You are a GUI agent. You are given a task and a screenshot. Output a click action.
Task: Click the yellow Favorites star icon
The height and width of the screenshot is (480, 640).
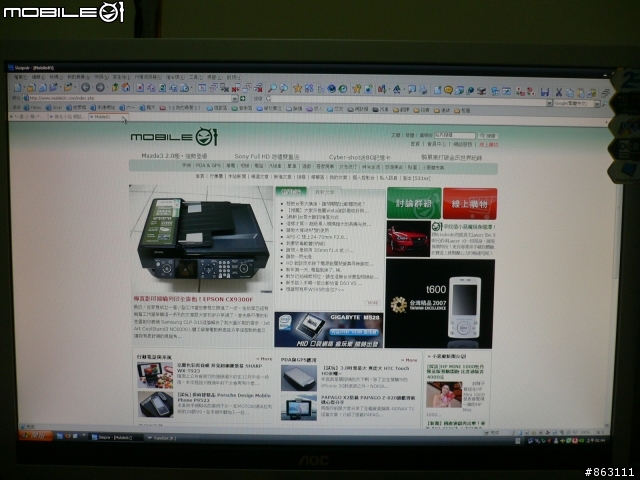[x=298, y=88]
